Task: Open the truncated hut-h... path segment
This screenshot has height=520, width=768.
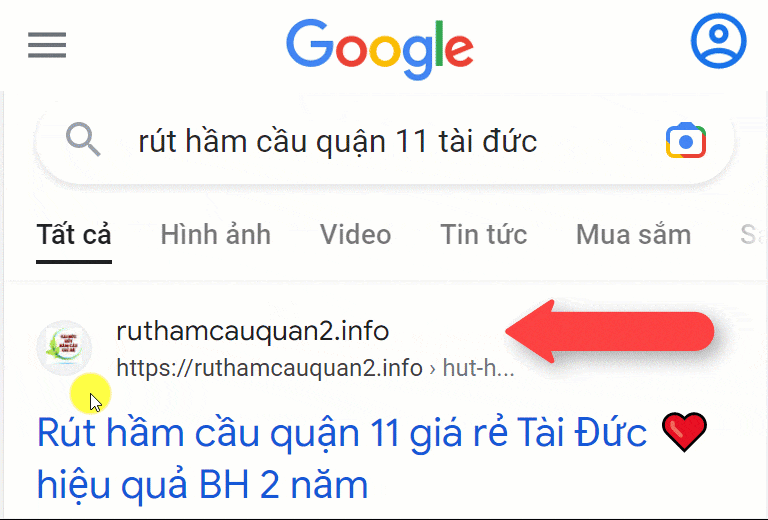Action: point(479,368)
